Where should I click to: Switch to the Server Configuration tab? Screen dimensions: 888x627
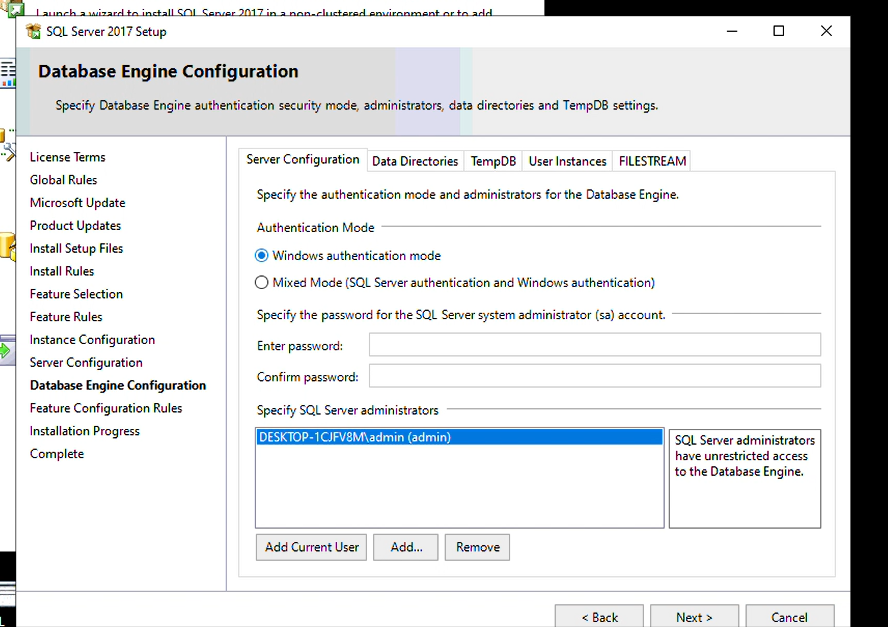tap(303, 160)
